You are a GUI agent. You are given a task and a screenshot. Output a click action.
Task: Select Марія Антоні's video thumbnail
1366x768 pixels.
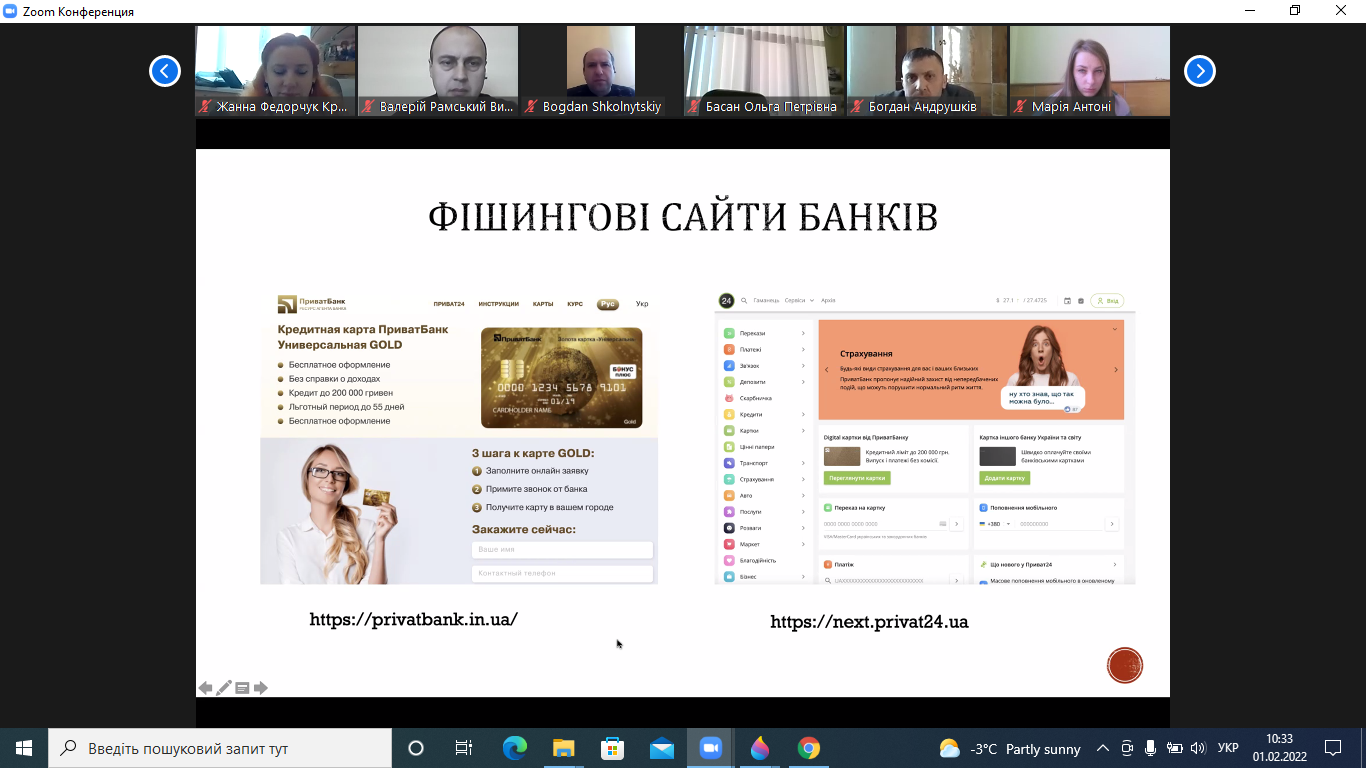1090,71
